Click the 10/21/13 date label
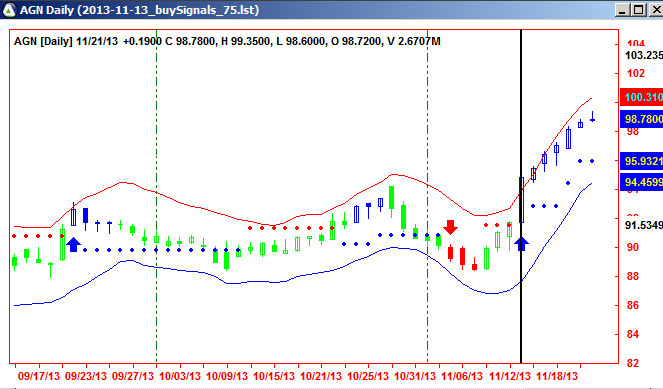The width and height of the screenshot is (663, 389). click(x=321, y=376)
